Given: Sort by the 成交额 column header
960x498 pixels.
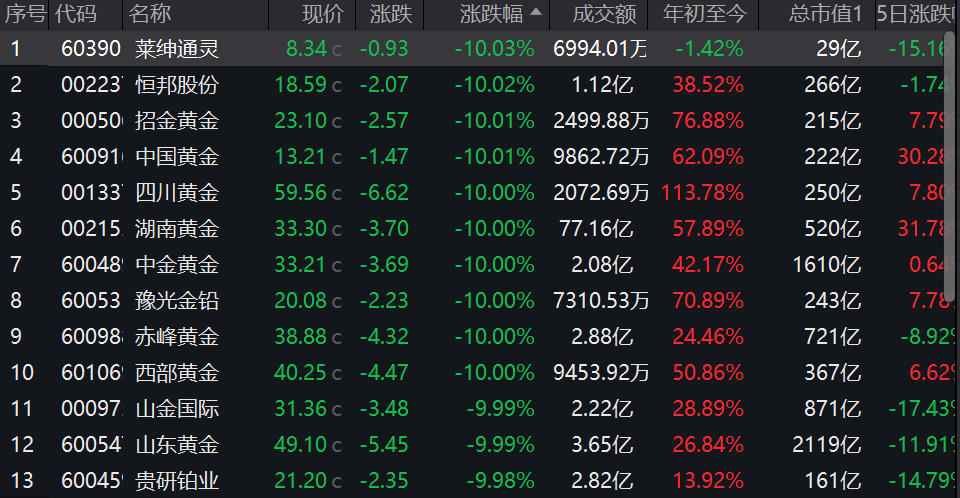Looking at the screenshot, I should click(604, 14).
